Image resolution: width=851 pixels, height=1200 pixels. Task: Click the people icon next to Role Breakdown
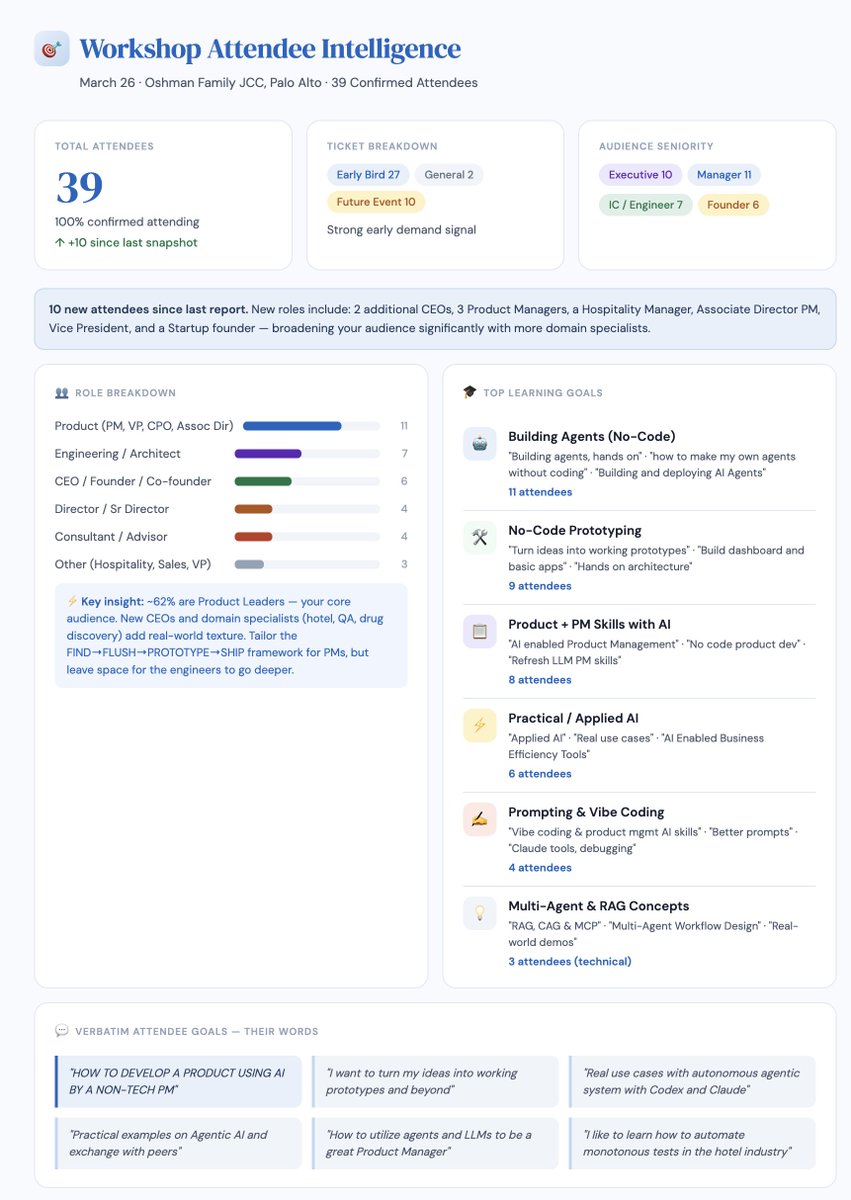pos(61,393)
